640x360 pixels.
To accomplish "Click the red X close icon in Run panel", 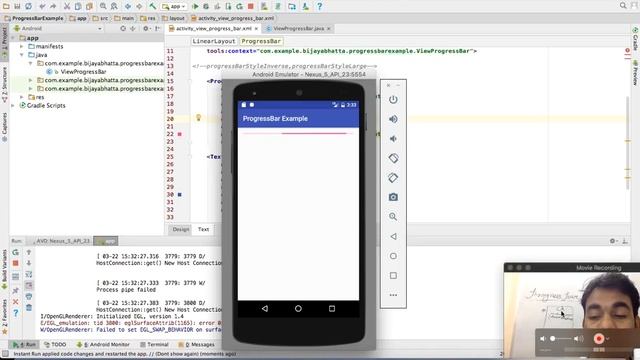I will tap(16, 302).
